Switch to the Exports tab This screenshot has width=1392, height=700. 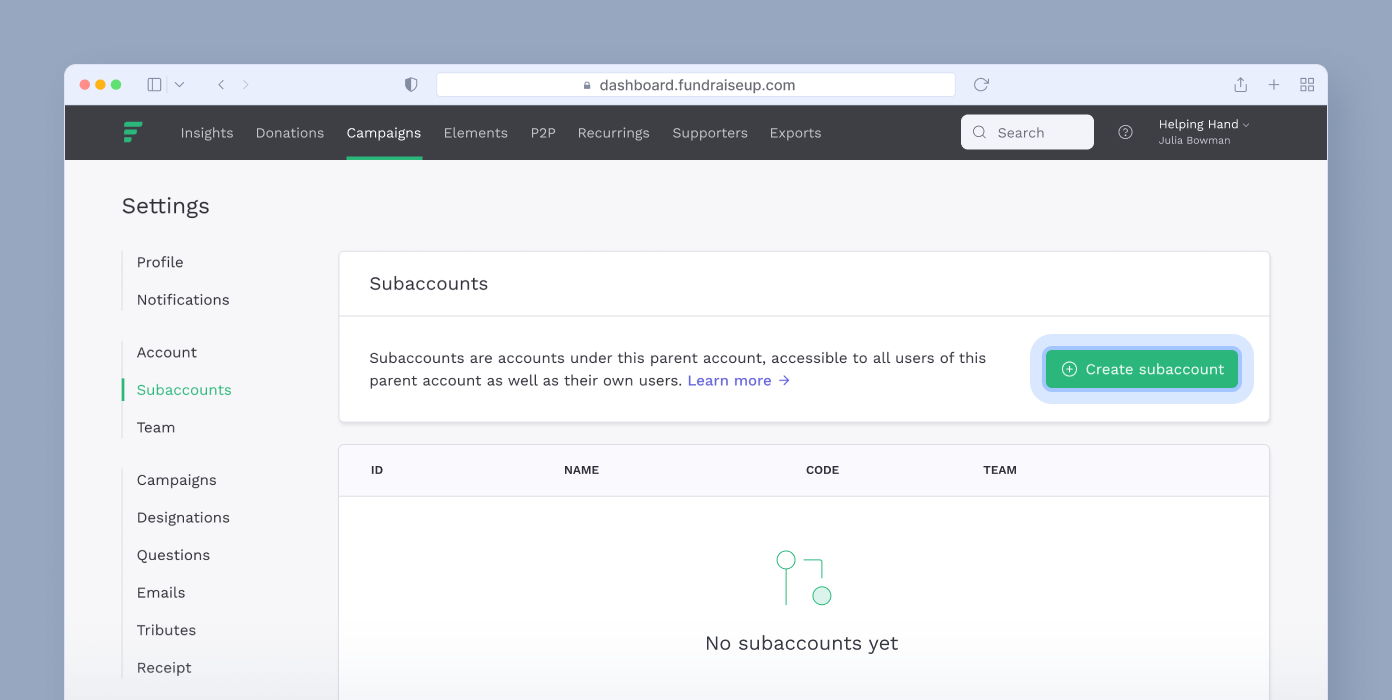[796, 133]
